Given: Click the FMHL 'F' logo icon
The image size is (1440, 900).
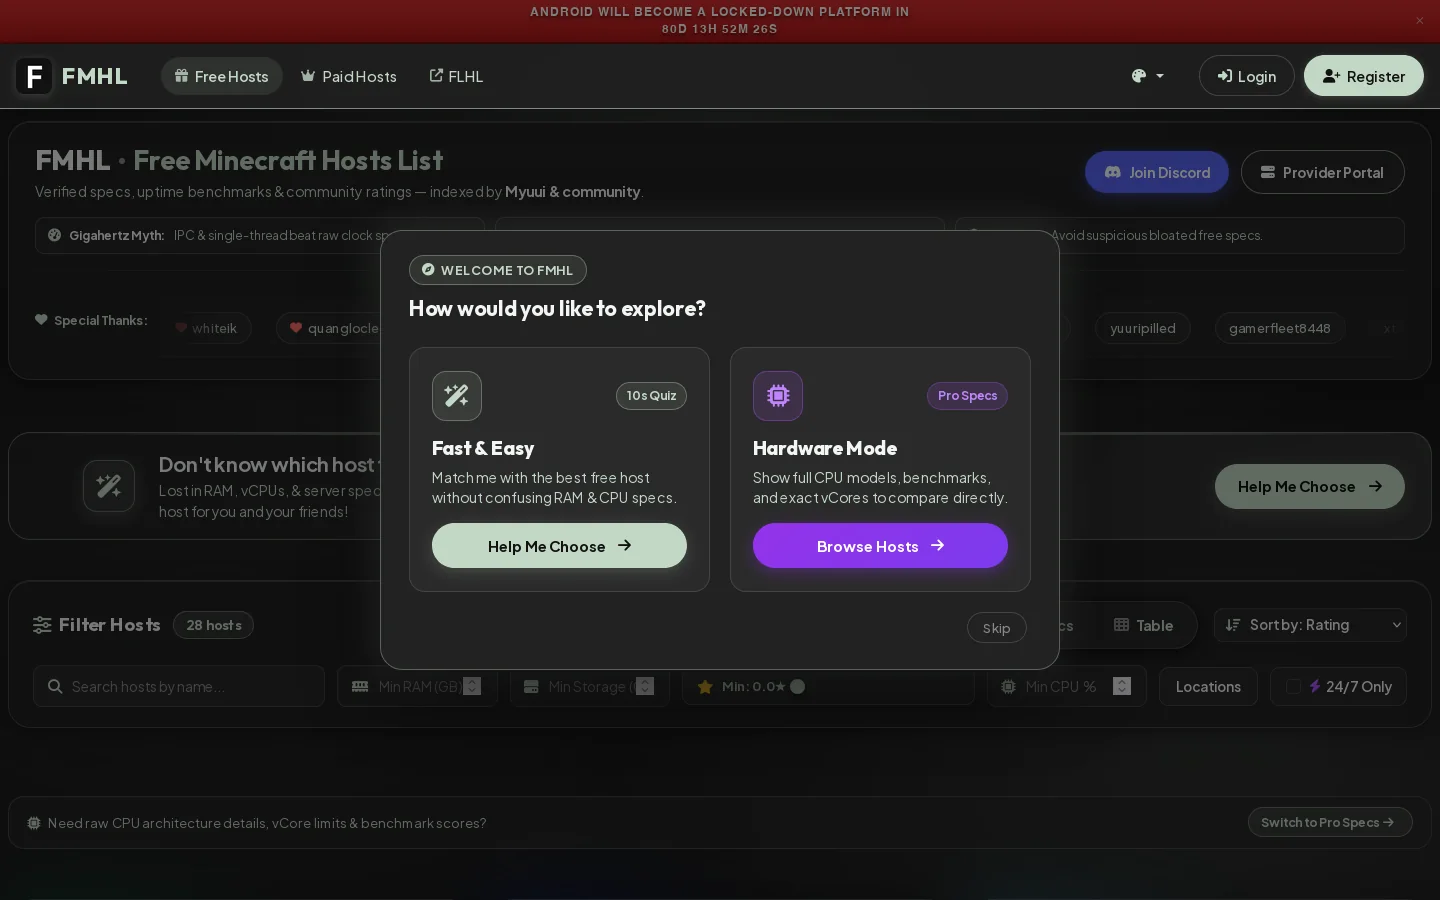Looking at the screenshot, I should (34, 76).
